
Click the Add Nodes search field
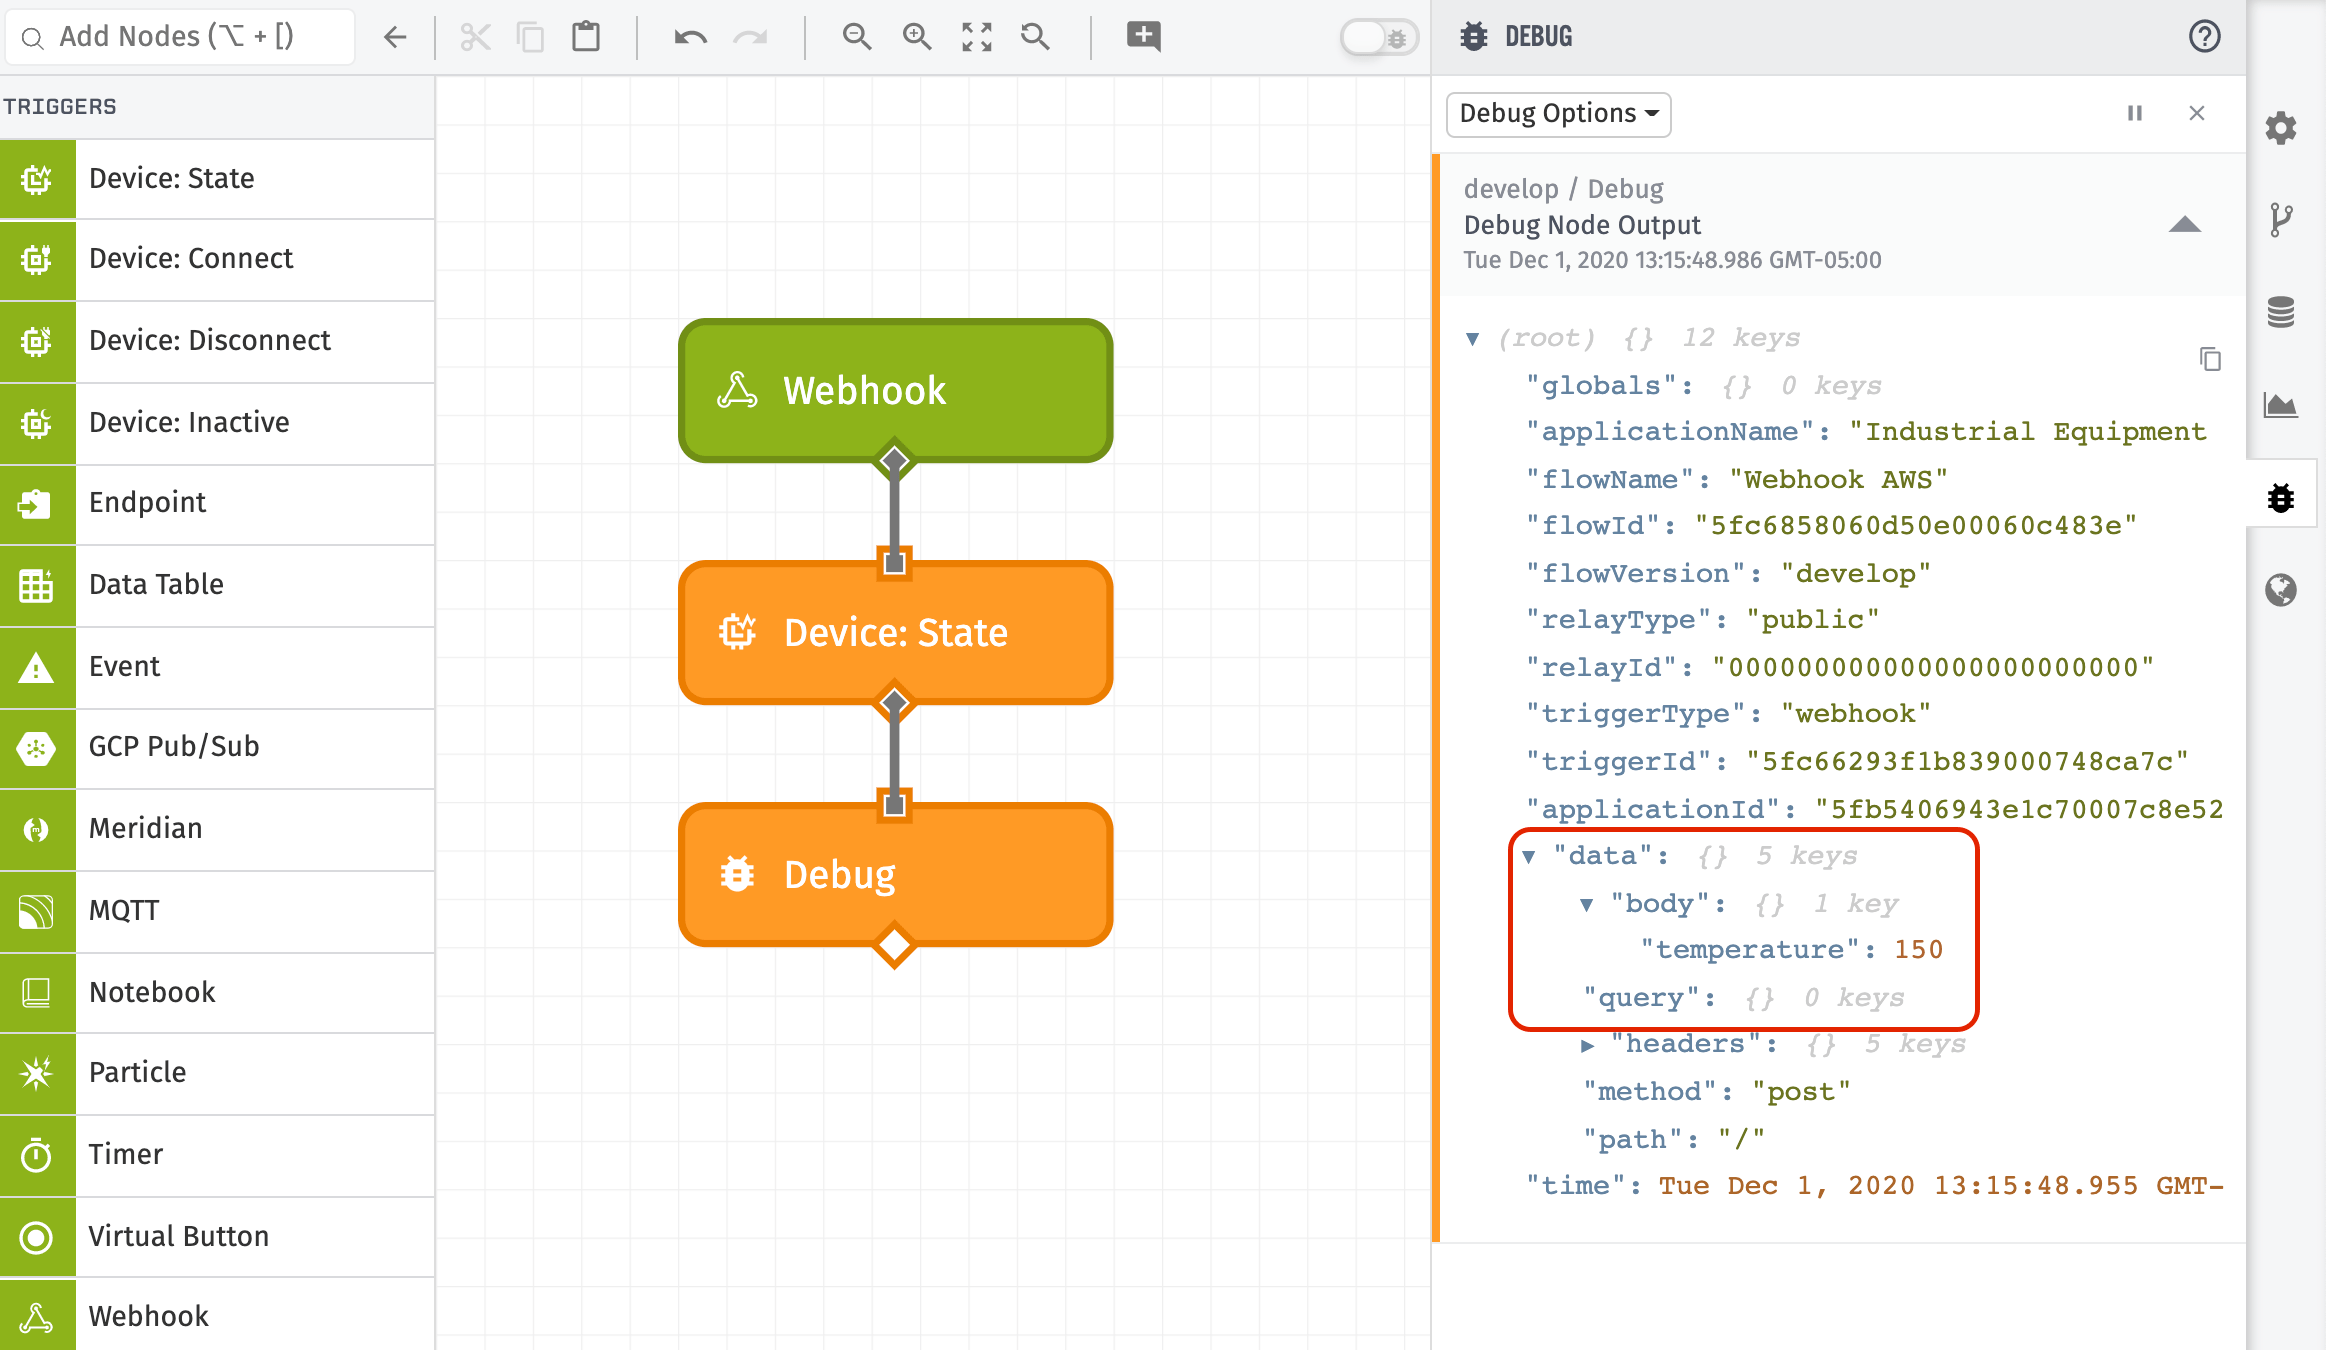point(180,37)
